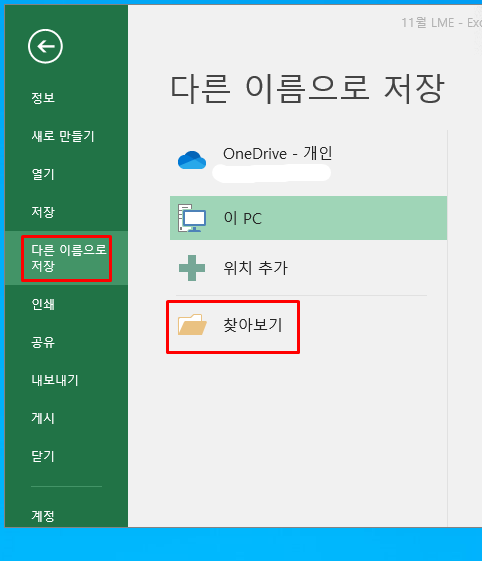Screen dimensions: 482x561
Task: Select the OneDrive - 개인 location label
Action: 278,153
